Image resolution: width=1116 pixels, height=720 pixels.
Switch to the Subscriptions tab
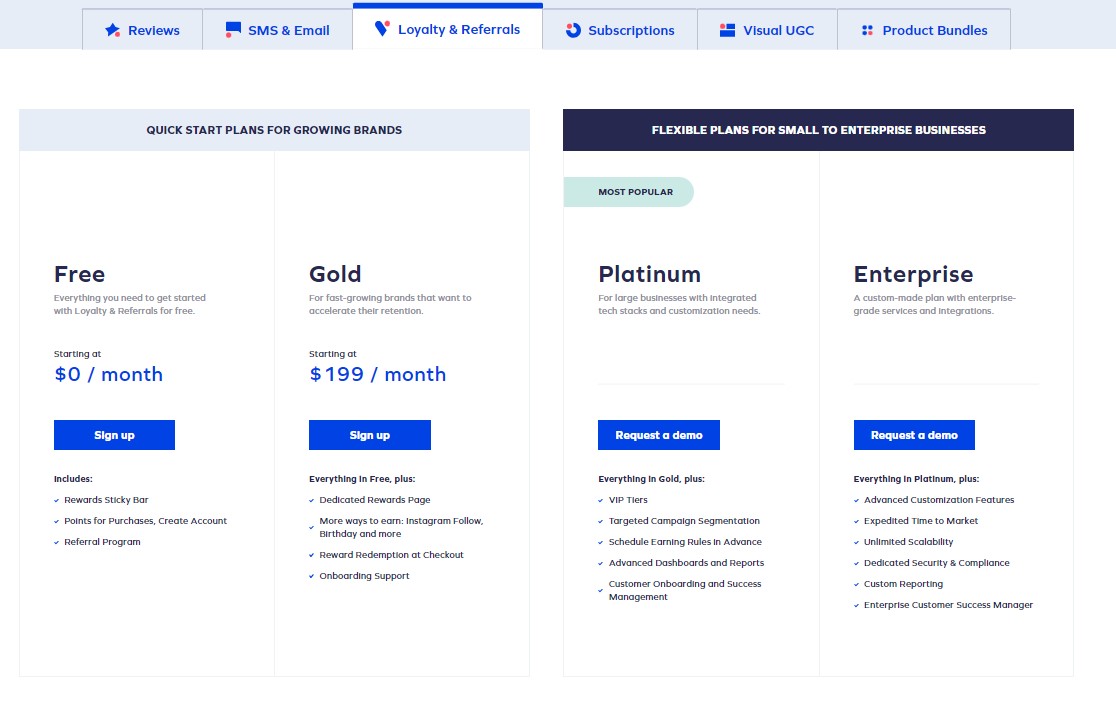click(619, 29)
